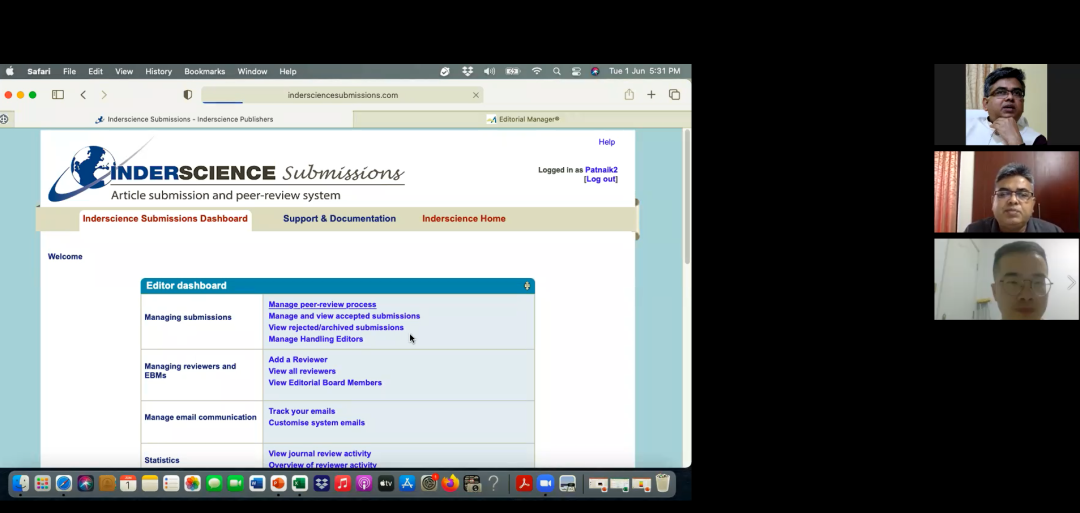The width and height of the screenshot is (1080, 513).
Task: Collapse the Editor dashboard panel arrow
Action: (527, 286)
